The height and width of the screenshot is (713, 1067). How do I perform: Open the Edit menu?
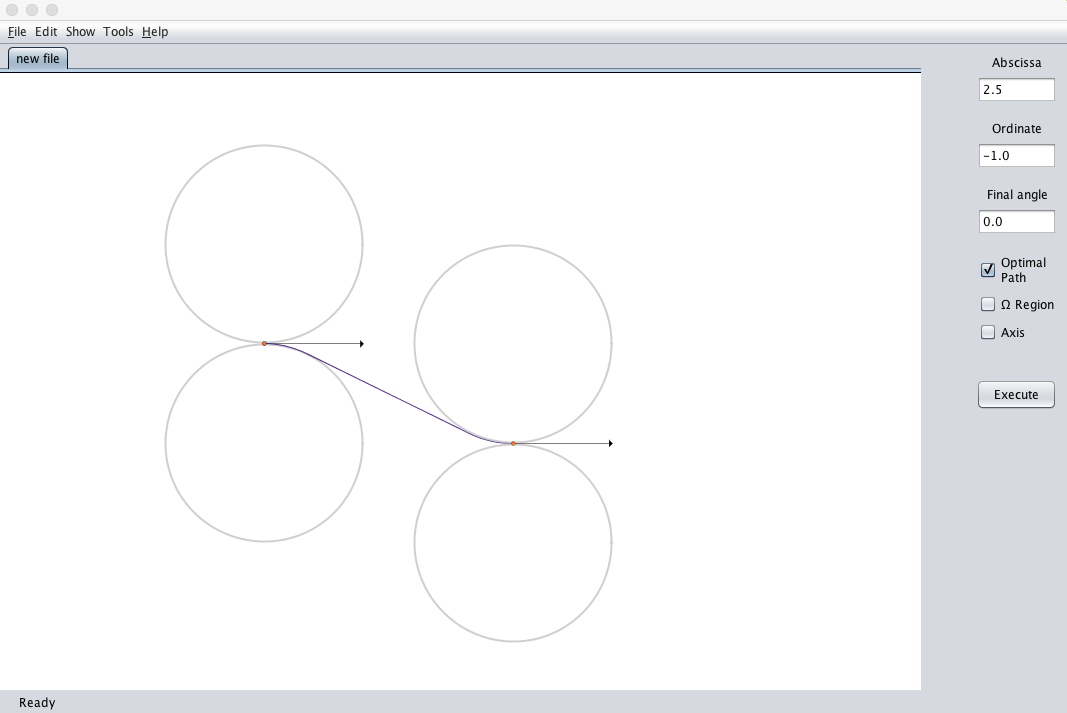[46, 32]
